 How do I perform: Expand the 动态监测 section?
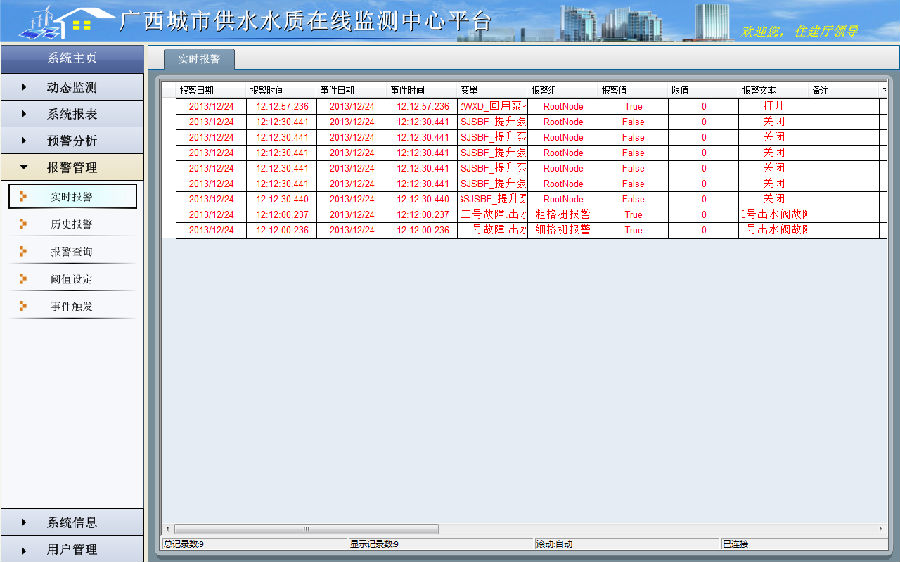[71, 88]
